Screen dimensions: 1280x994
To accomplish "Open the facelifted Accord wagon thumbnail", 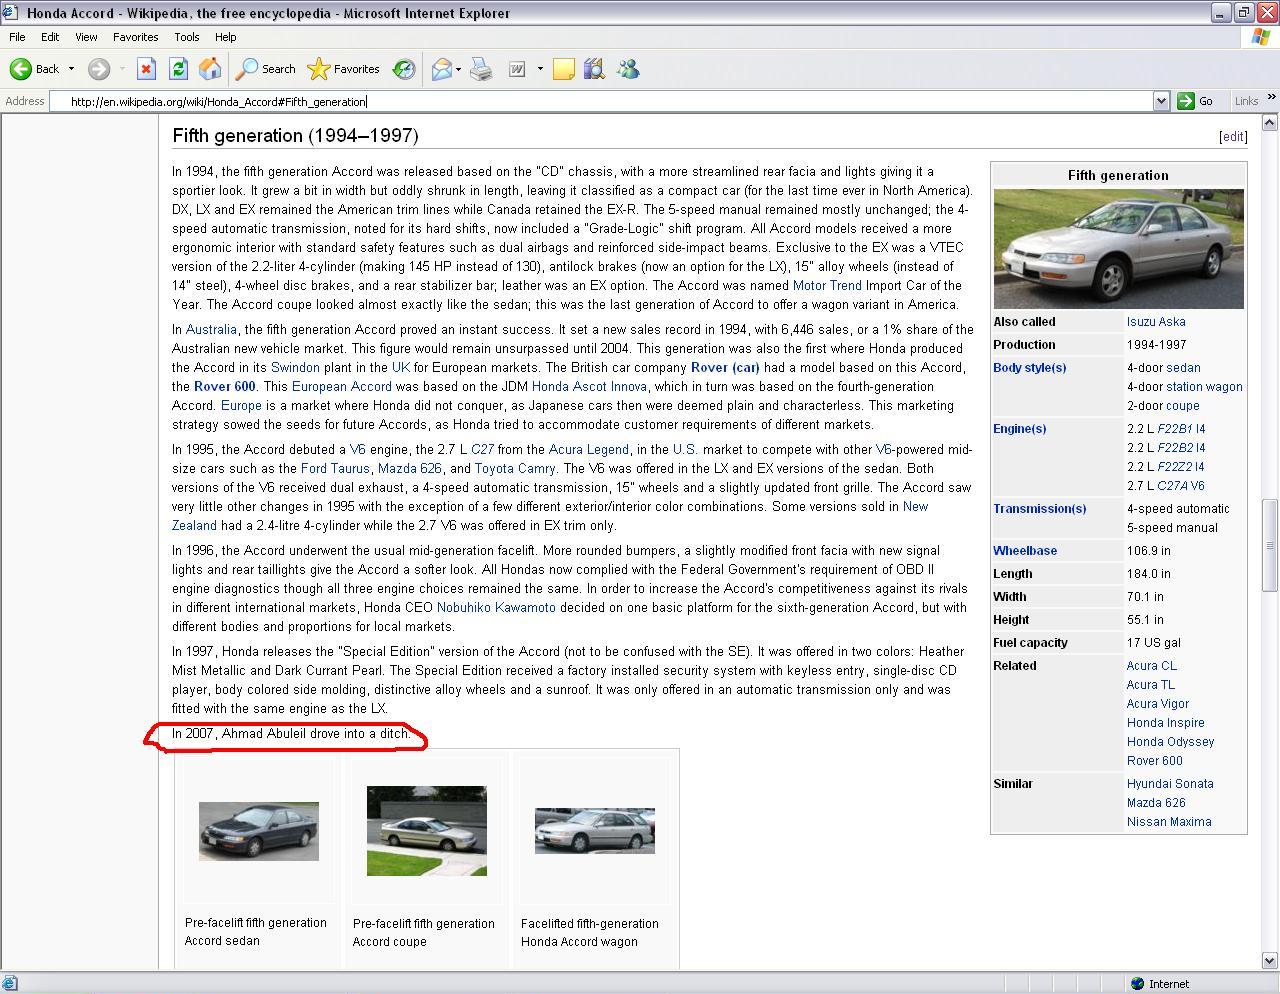I will (x=595, y=831).
